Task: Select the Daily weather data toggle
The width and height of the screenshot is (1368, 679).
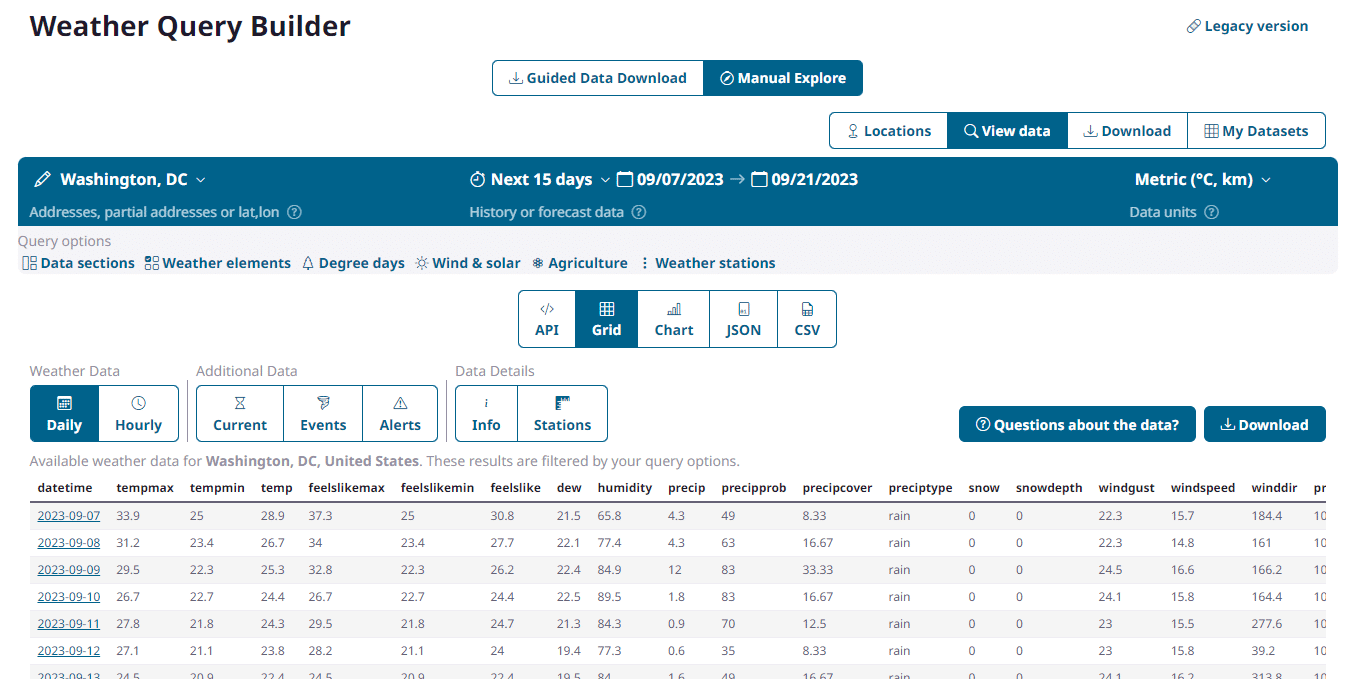Action: (64, 413)
